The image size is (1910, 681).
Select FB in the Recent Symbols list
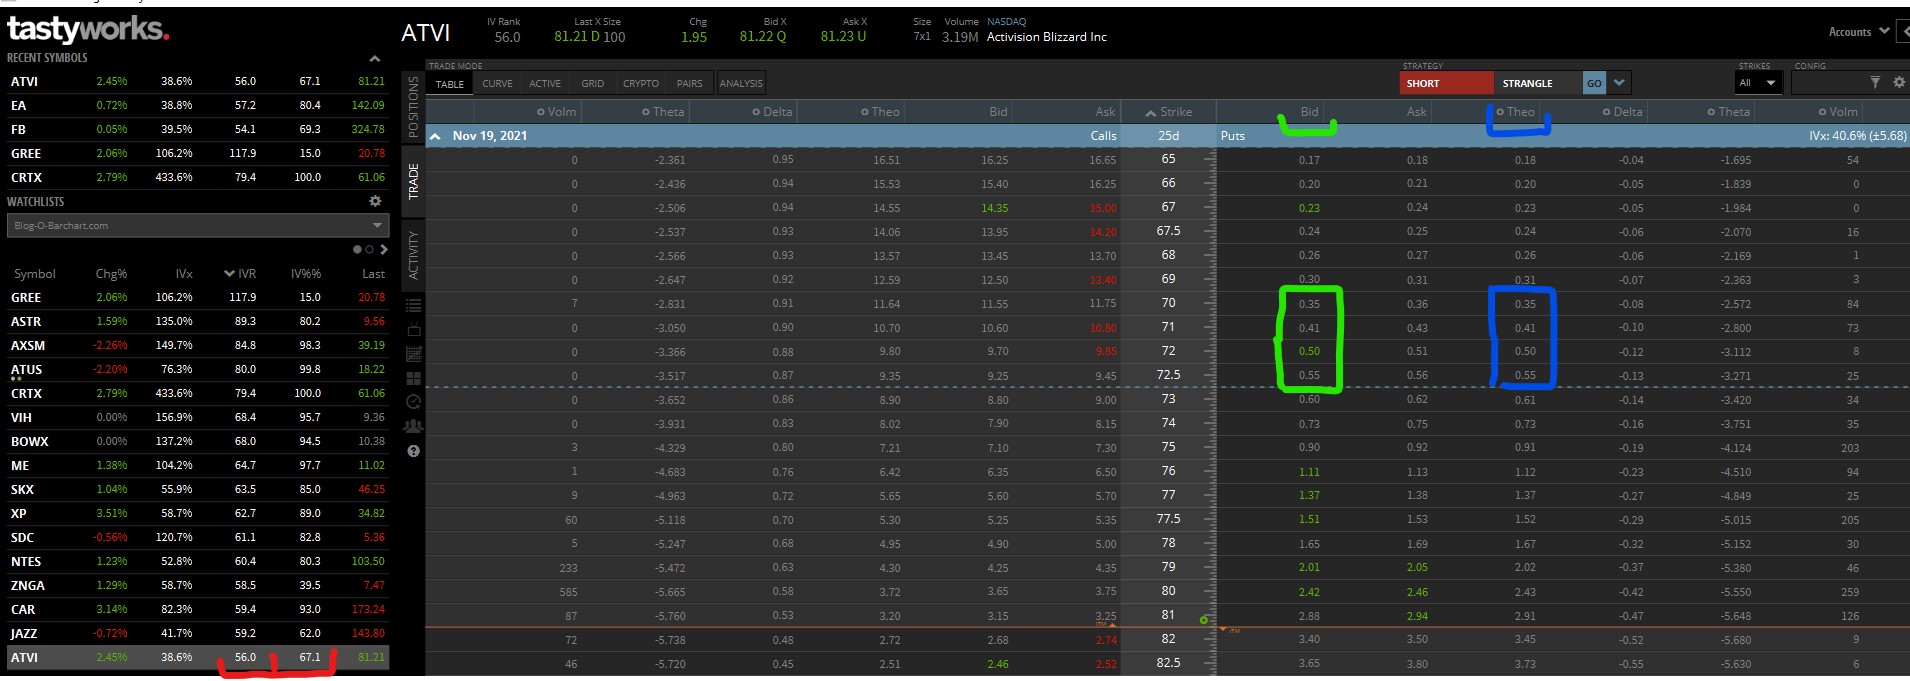[197, 129]
